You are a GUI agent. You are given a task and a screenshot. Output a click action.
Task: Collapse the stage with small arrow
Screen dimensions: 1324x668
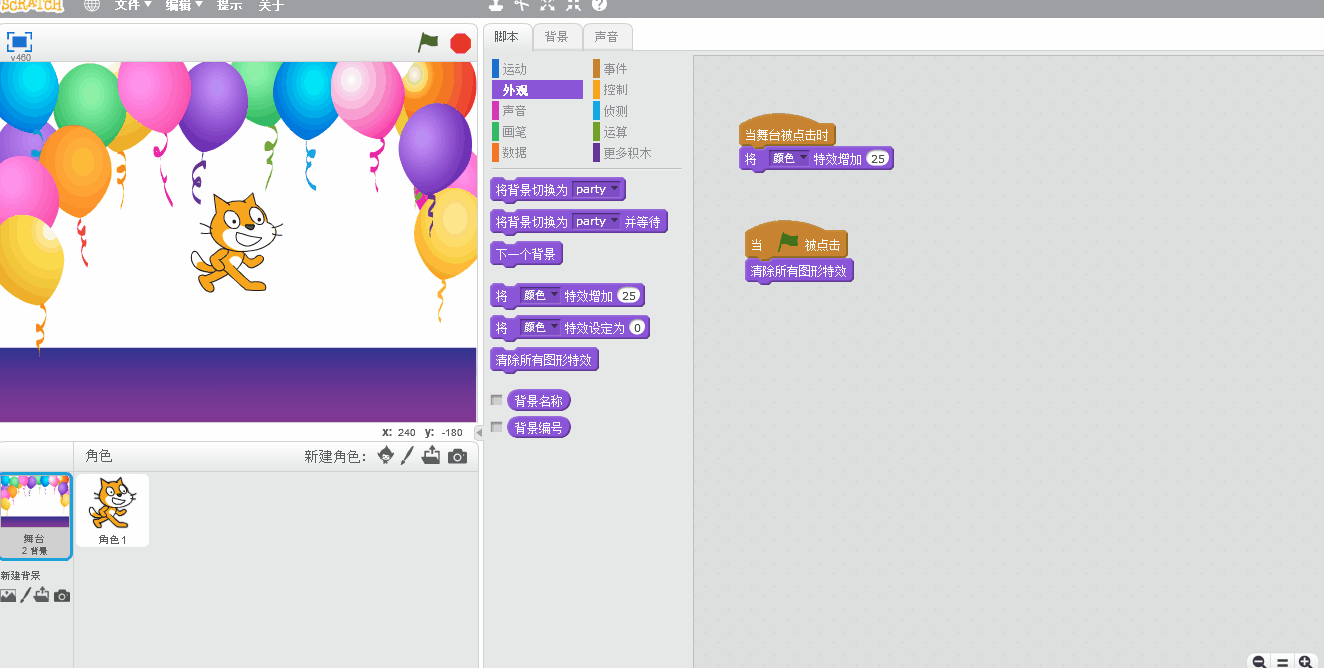[478, 432]
